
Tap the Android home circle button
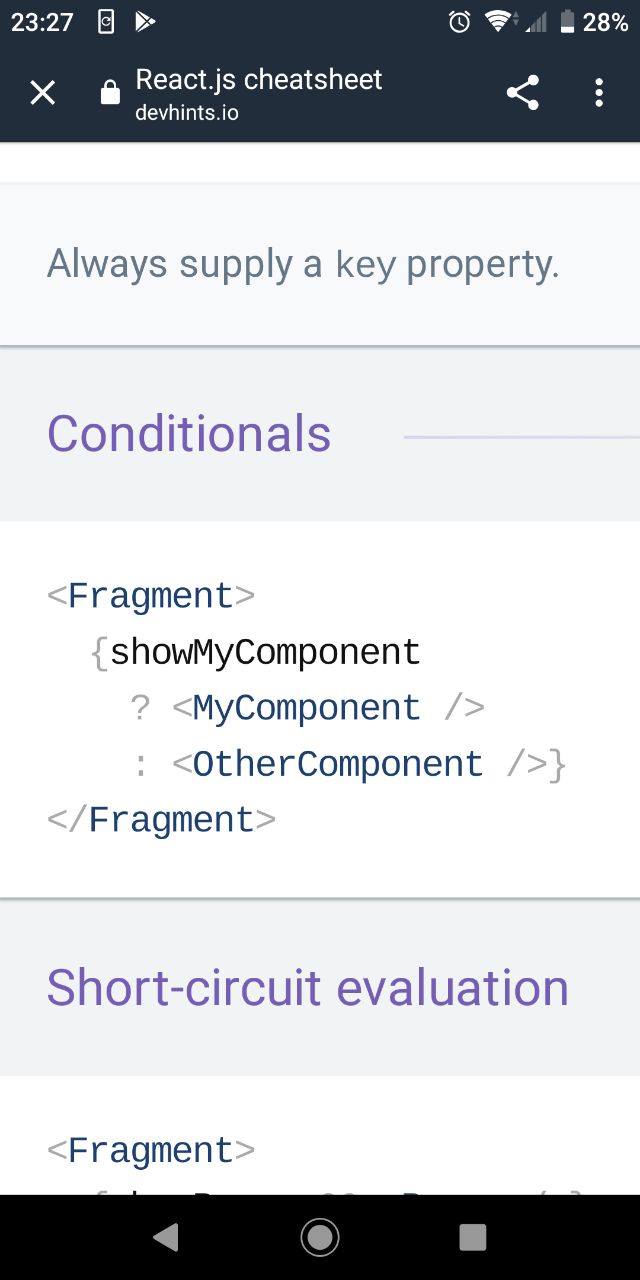320,1237
